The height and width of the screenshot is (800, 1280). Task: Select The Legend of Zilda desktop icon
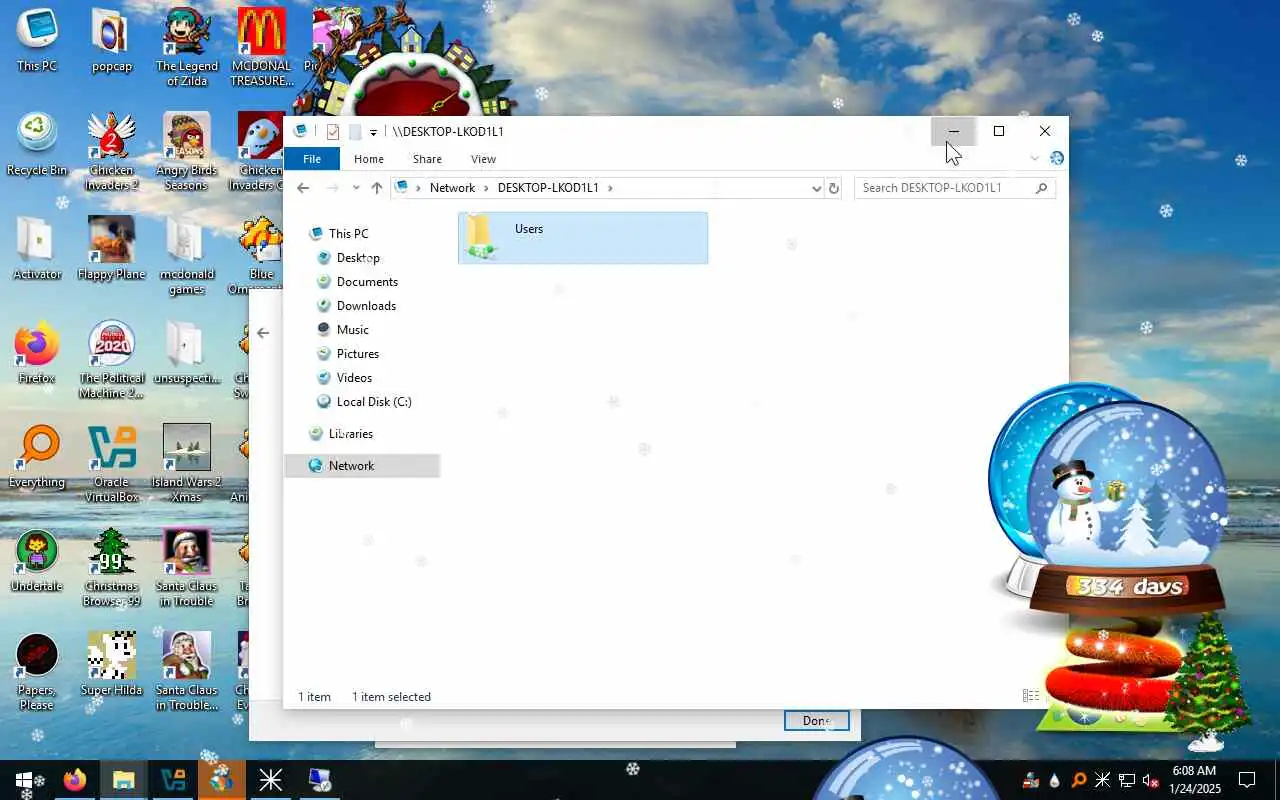tap(186, 47)
